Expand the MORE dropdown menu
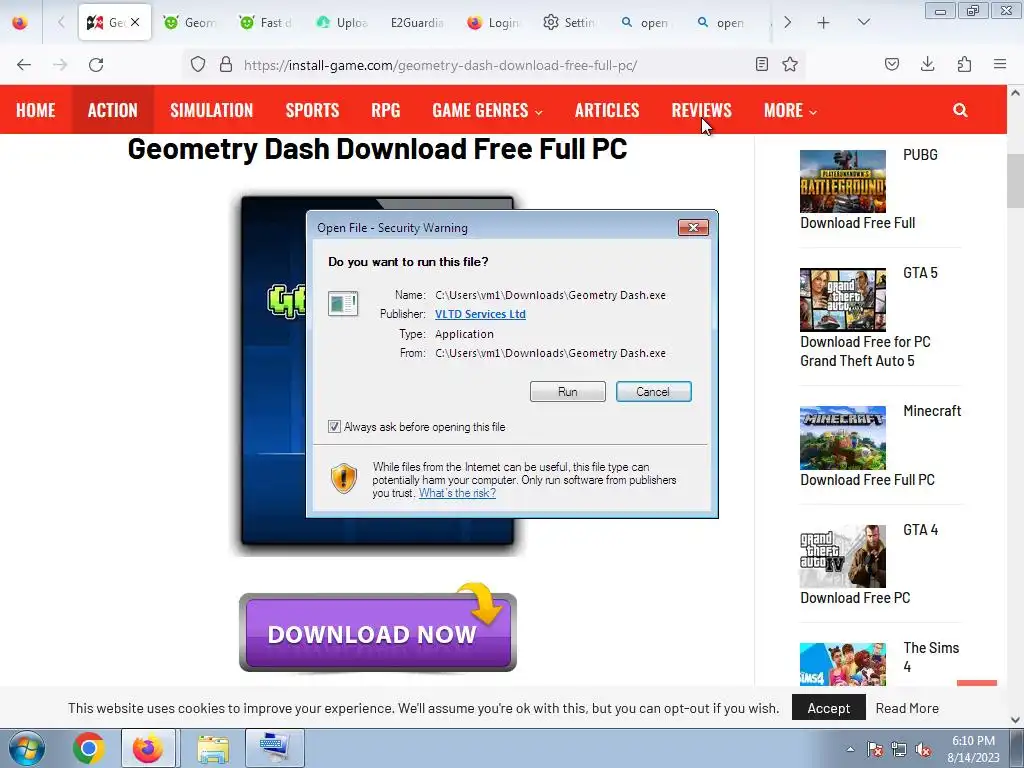The image size is (1024, 768). tap(790, 110)
